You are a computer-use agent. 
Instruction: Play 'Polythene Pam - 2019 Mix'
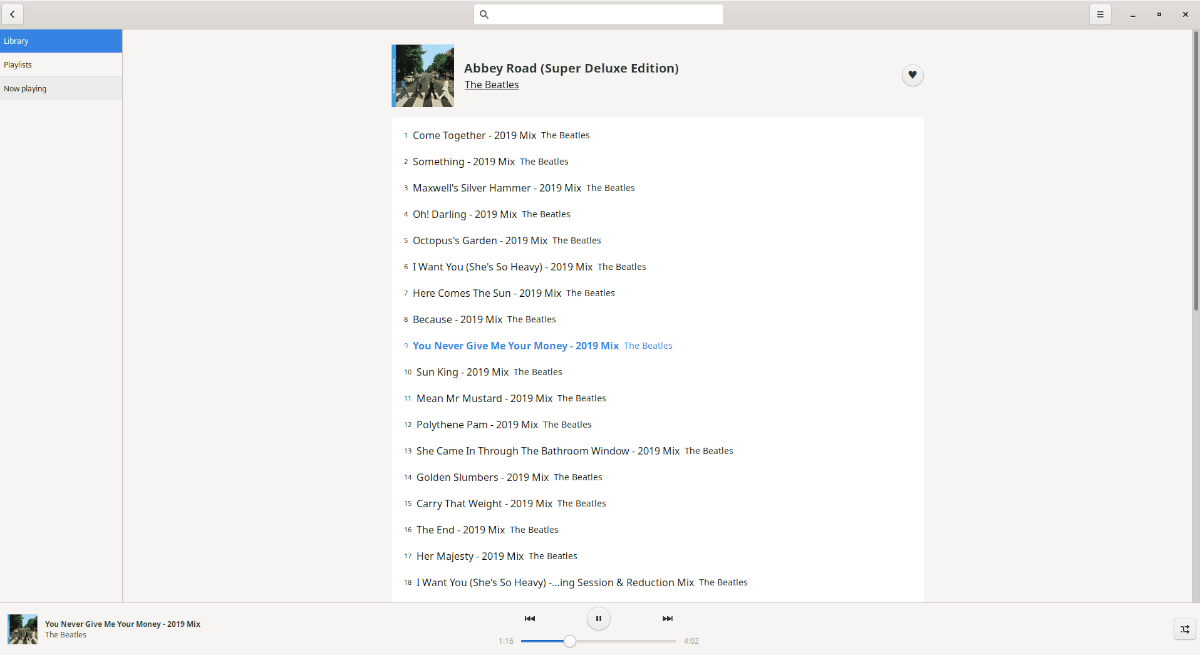tap(657, 424)
